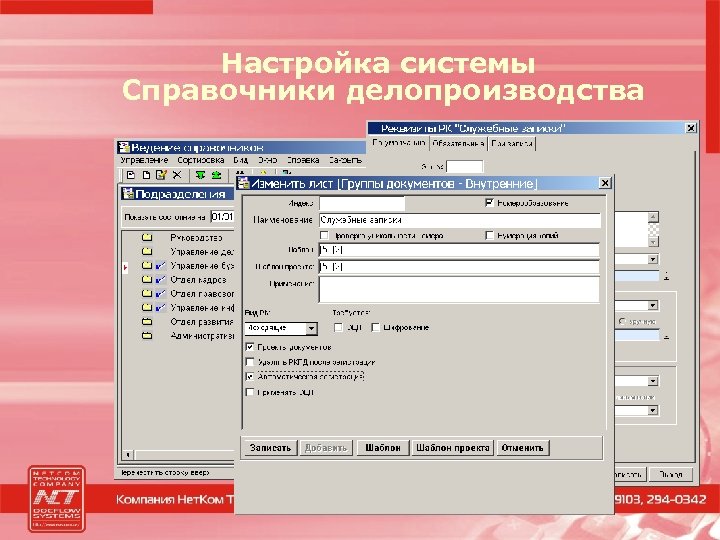Image resolution: width=720 pixels, height=540 pixels.
Task: Click the Отменить button
Action: pos(523,448)
